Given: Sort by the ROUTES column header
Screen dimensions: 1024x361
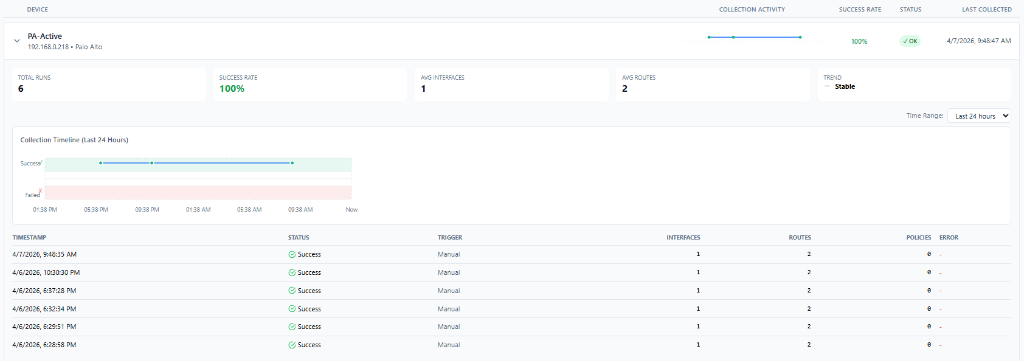Looking at the screenshot, I should click(x=800, y=237).
